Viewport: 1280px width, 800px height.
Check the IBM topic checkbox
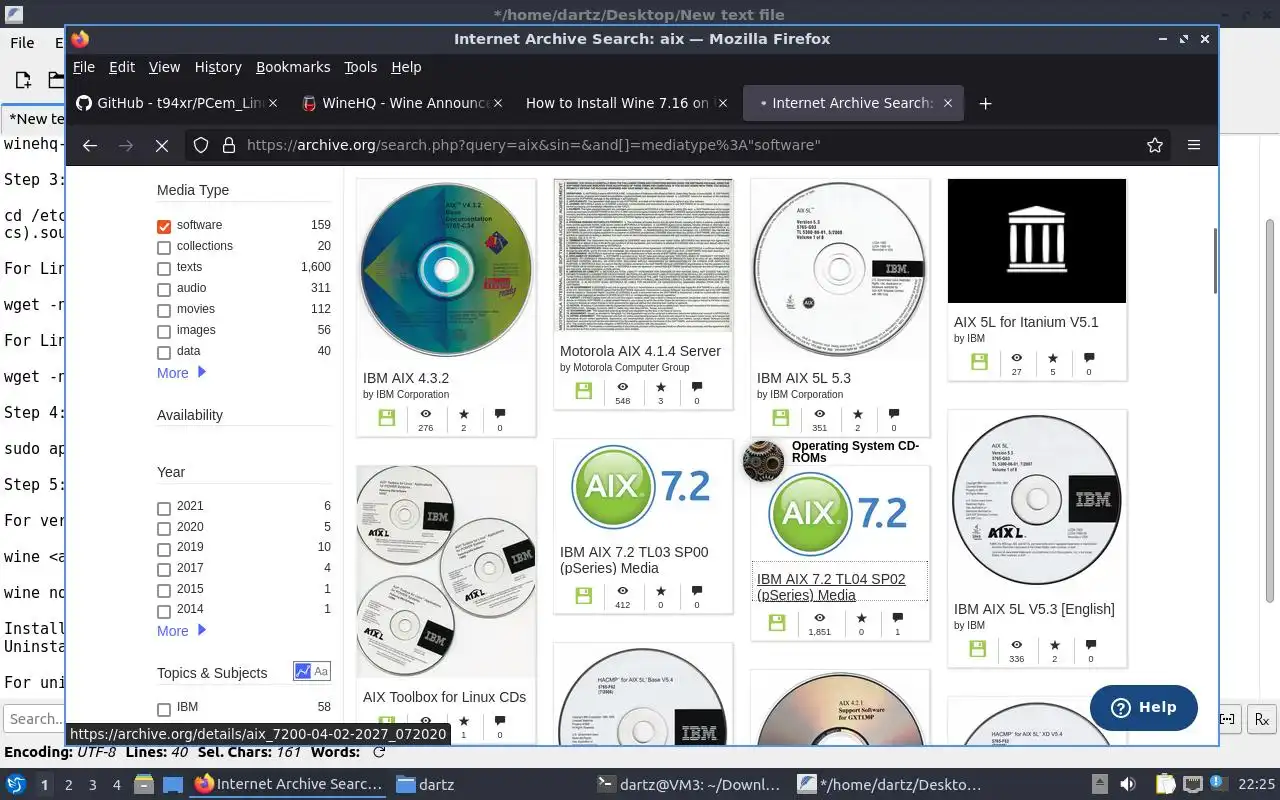click(164, 709)
